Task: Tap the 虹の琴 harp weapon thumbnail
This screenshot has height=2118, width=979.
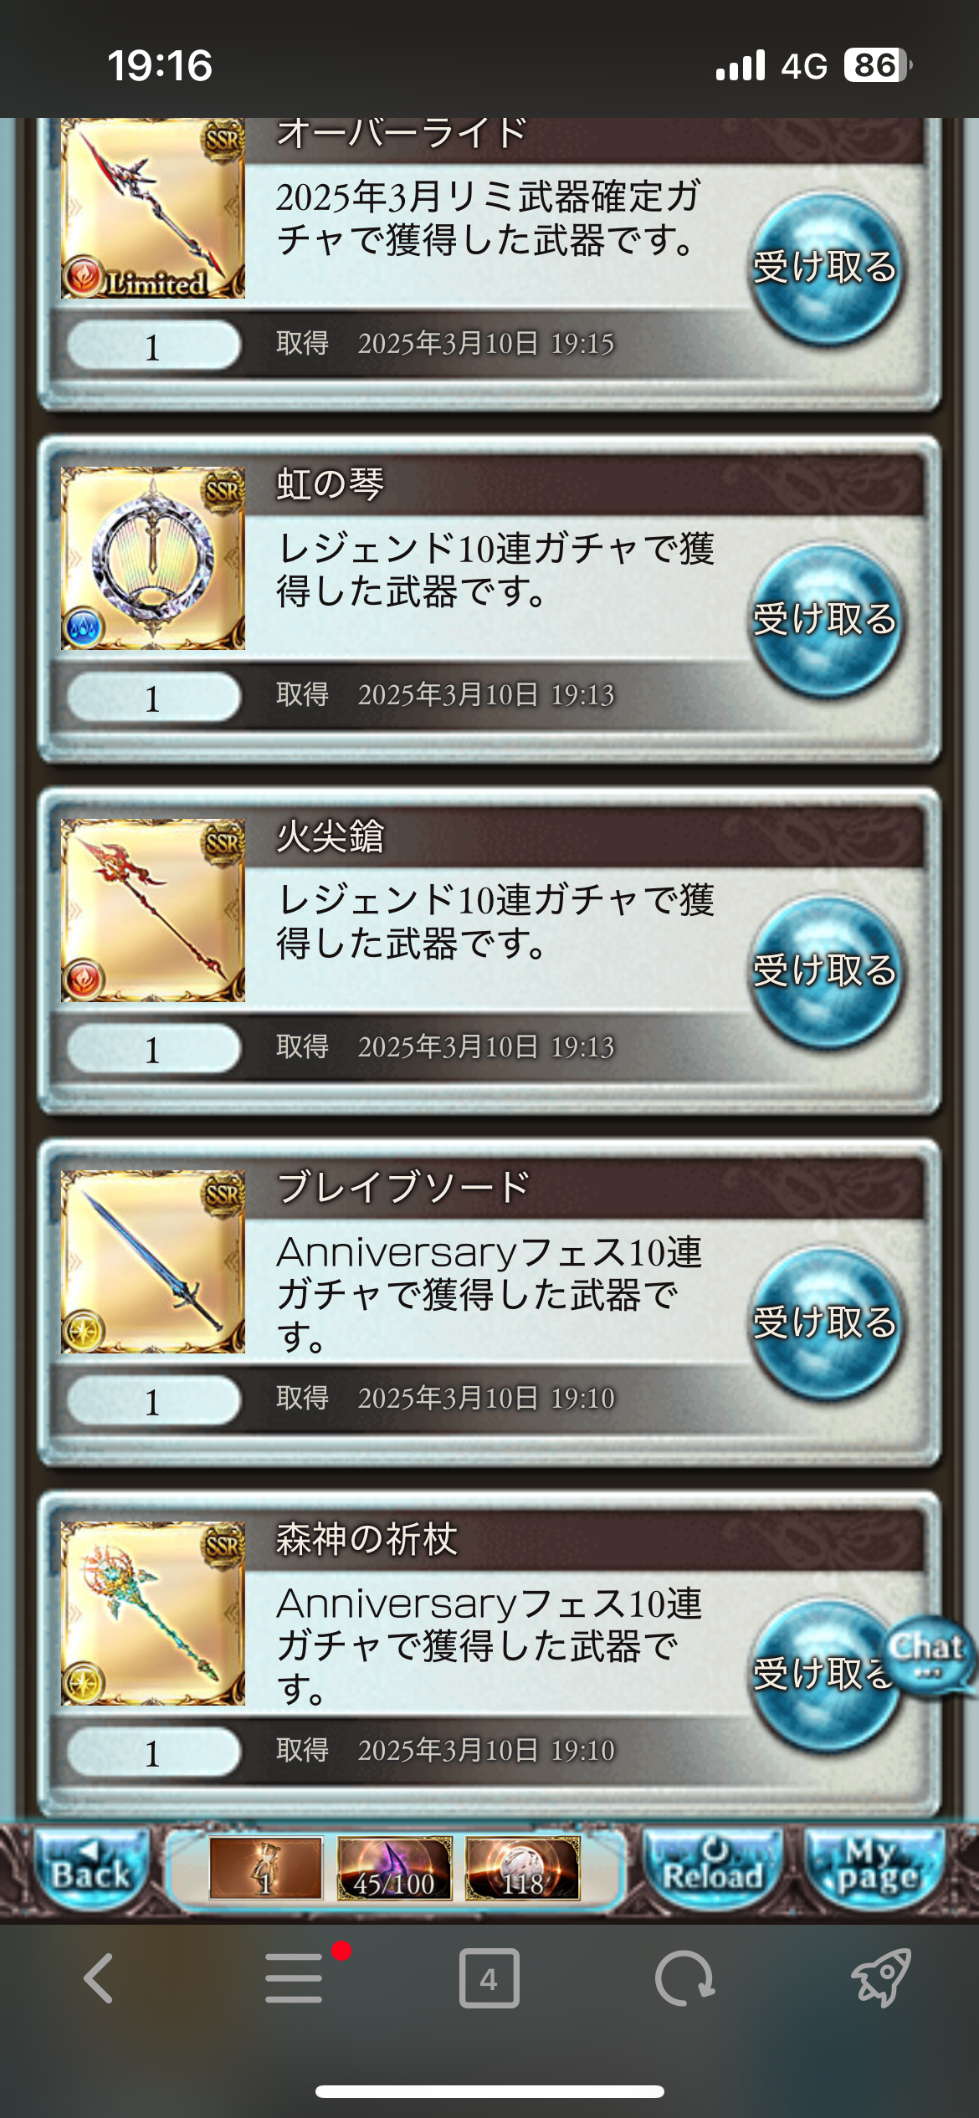Action: tap(153, 559)
